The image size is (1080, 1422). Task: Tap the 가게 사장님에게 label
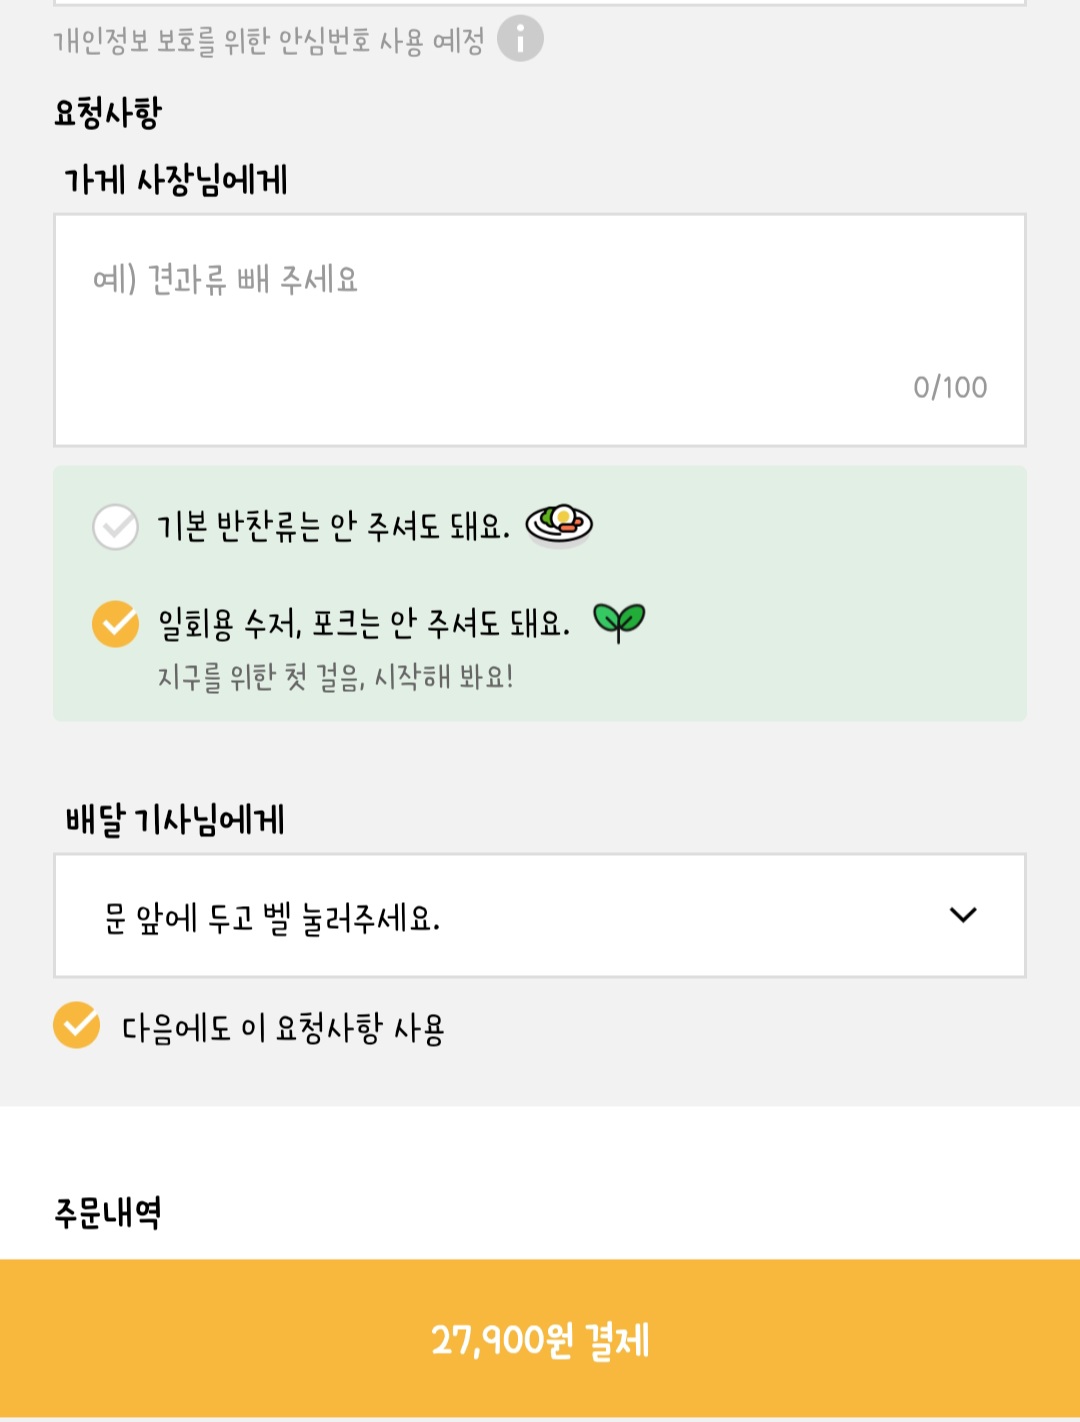click(176, 180)
